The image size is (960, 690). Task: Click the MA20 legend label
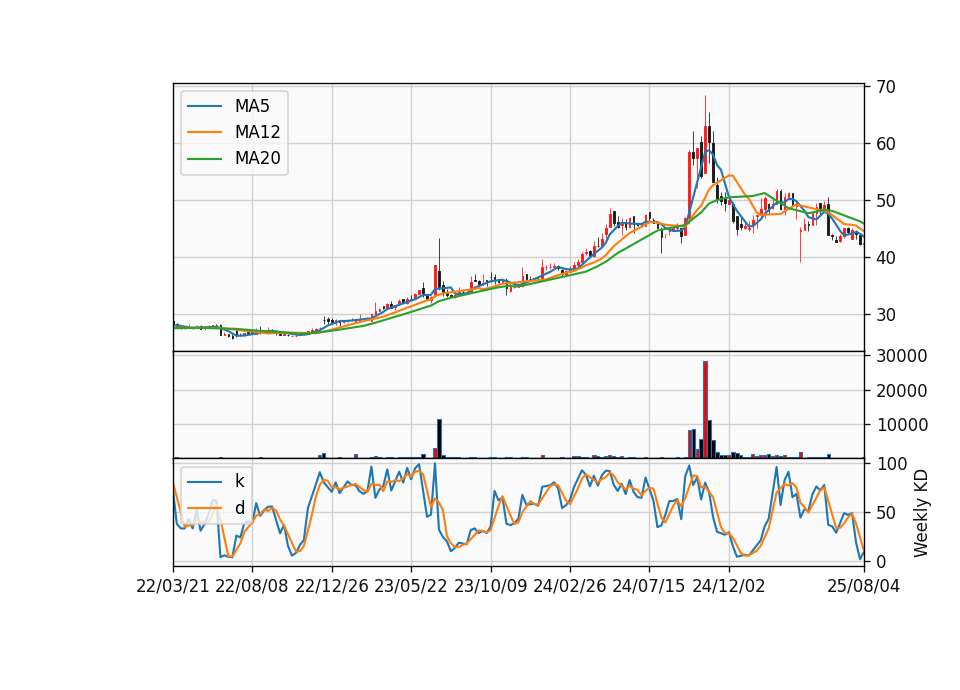[x=257, y=159]
